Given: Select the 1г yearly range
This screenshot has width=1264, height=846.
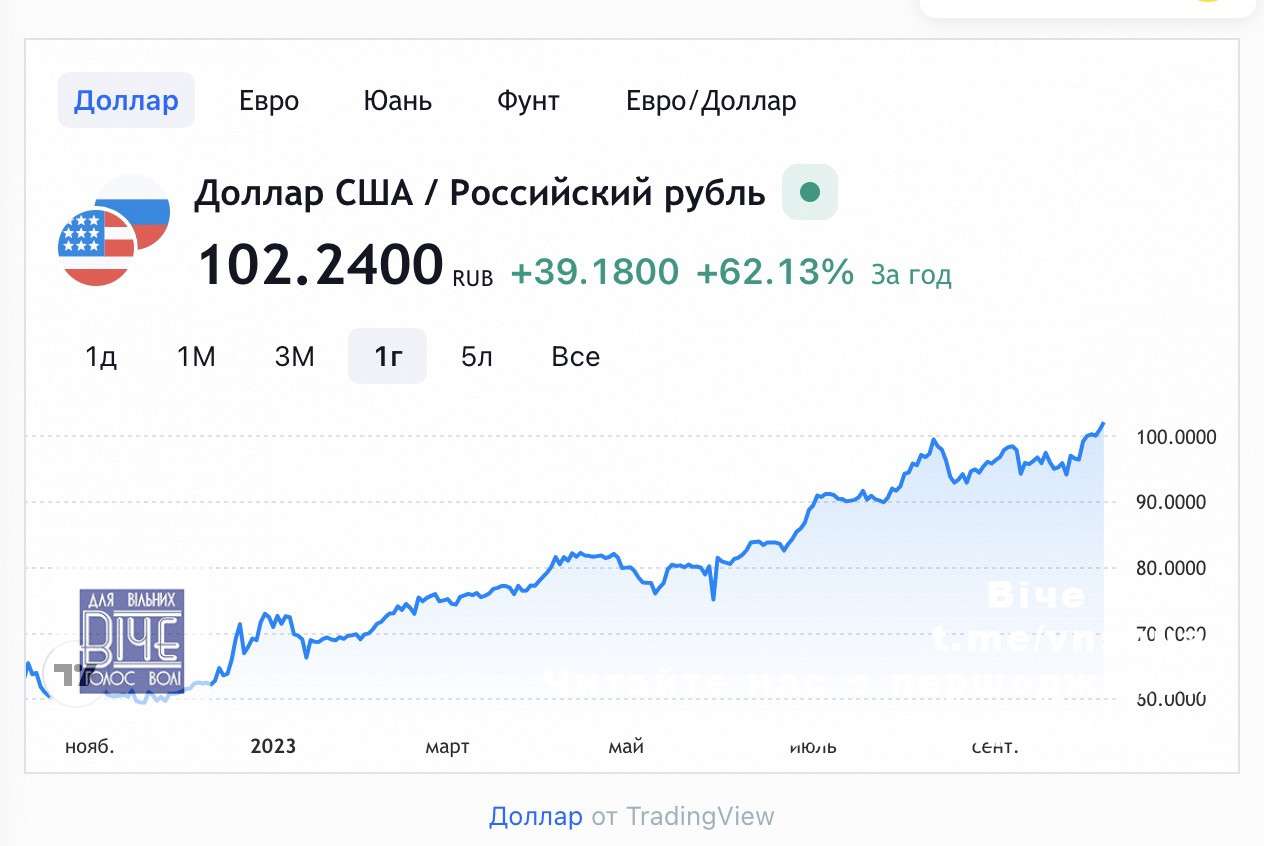Looking at the screenshot, I should (387, 357).
